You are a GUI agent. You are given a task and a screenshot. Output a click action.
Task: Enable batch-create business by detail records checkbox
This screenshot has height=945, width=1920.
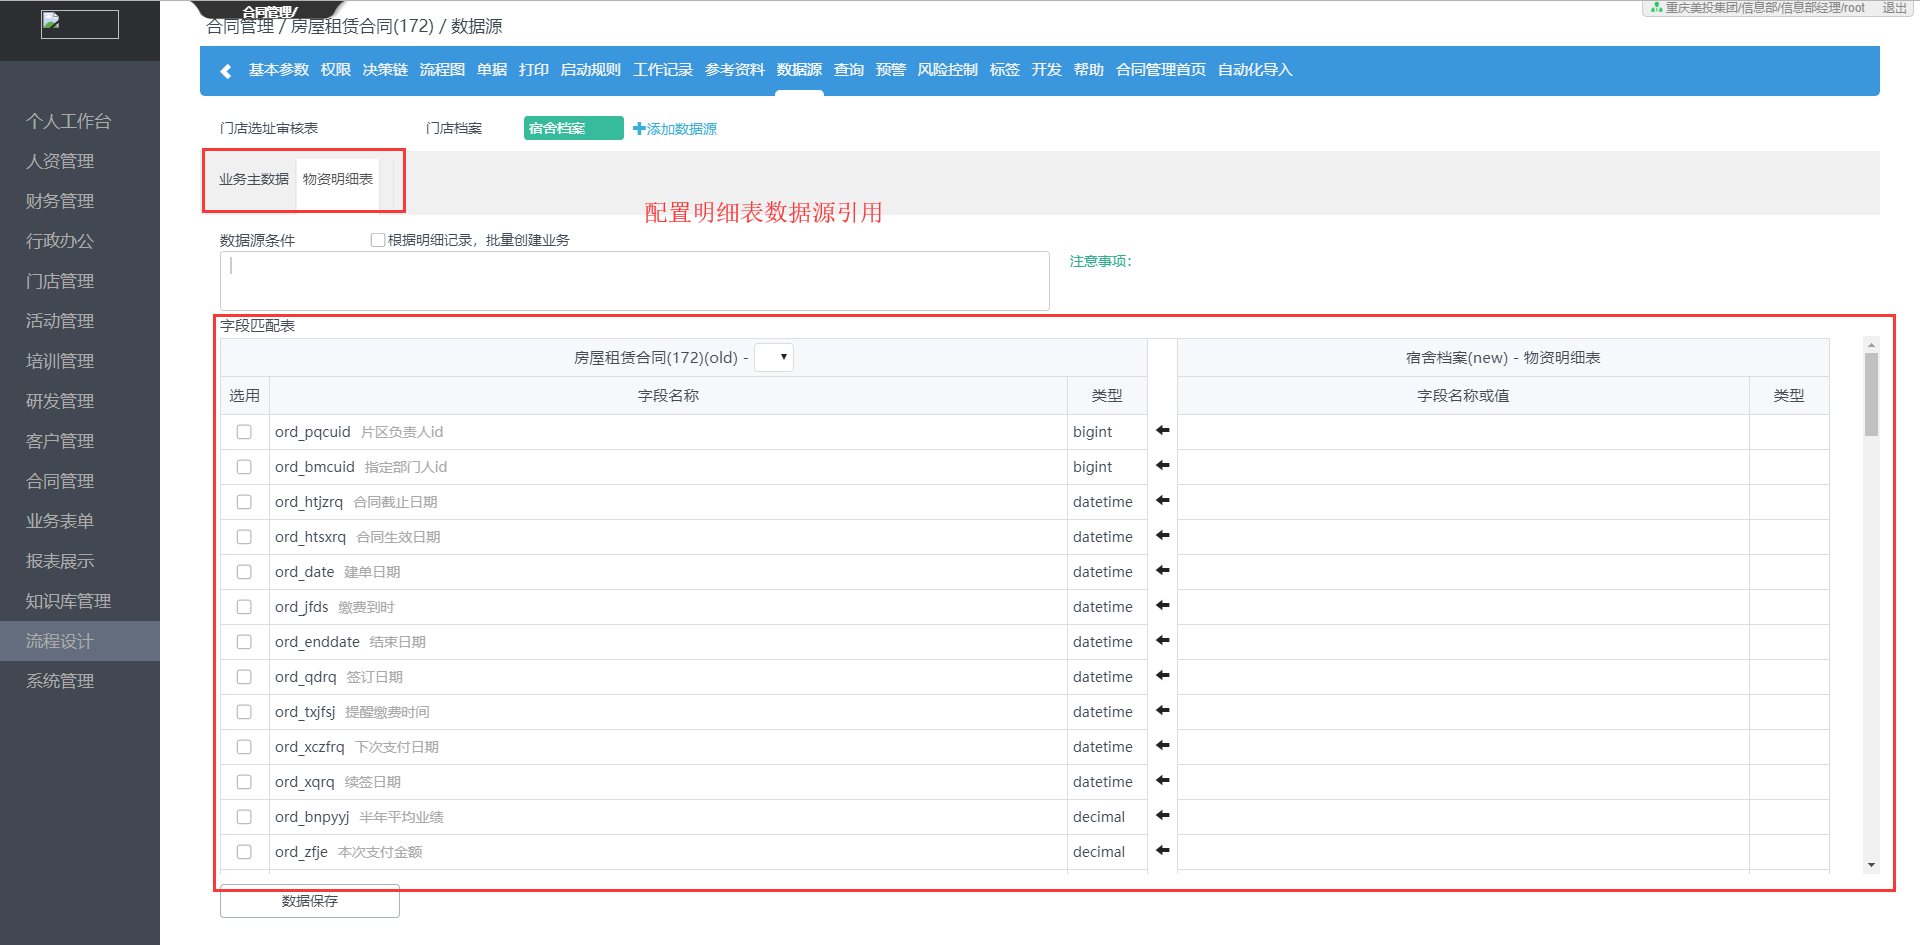pyautogui.click(x=378, y=240)
